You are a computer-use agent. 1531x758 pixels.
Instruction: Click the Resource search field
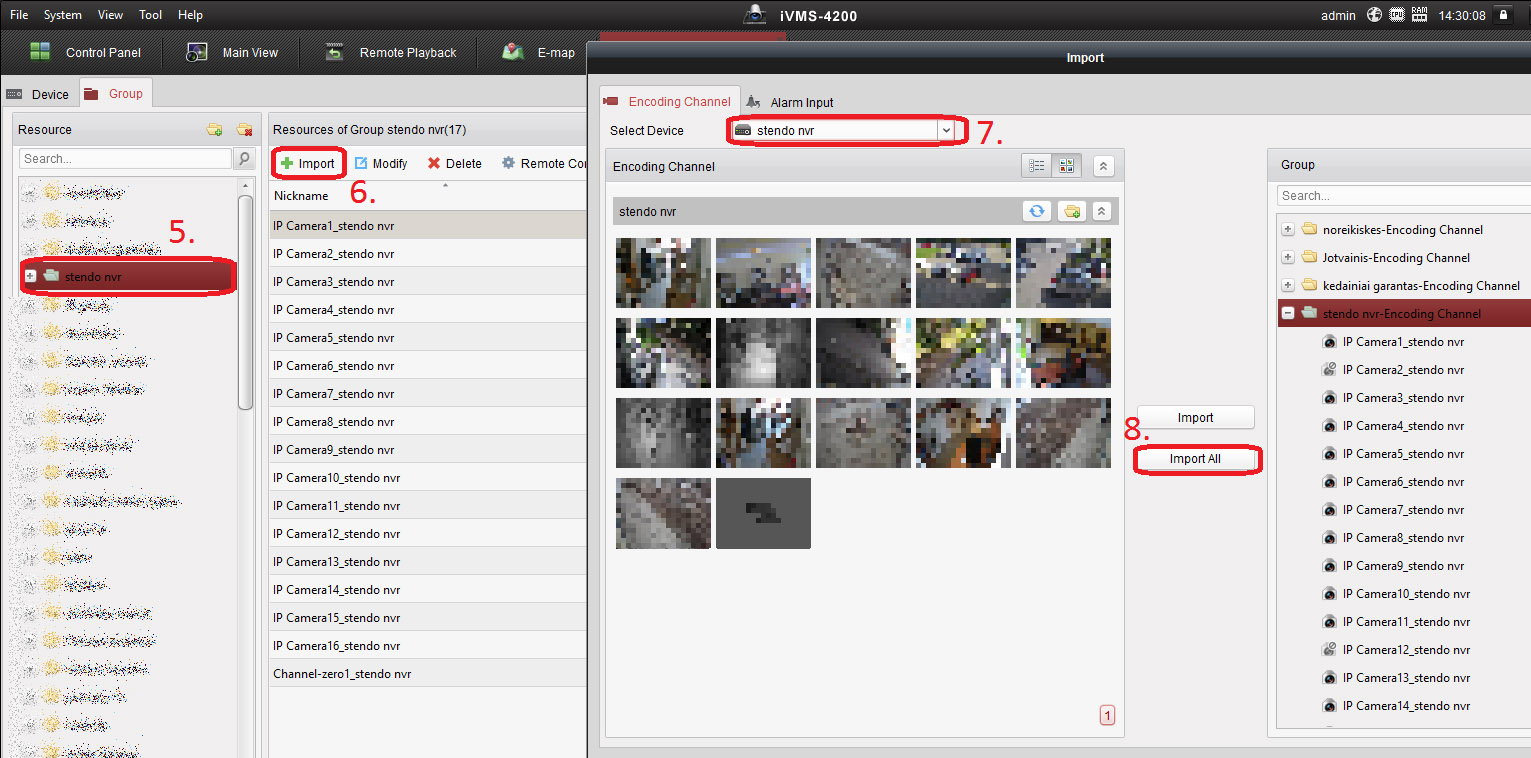click(x=125, y=158)
